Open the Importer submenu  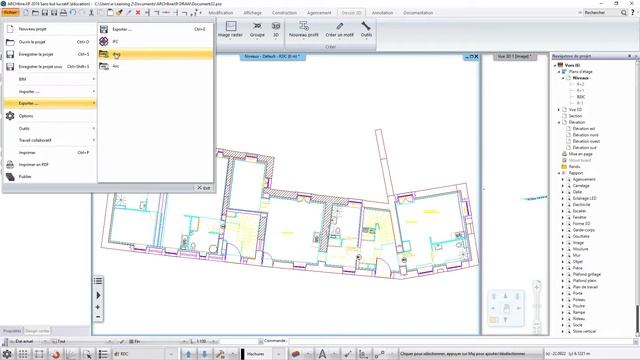51,91
